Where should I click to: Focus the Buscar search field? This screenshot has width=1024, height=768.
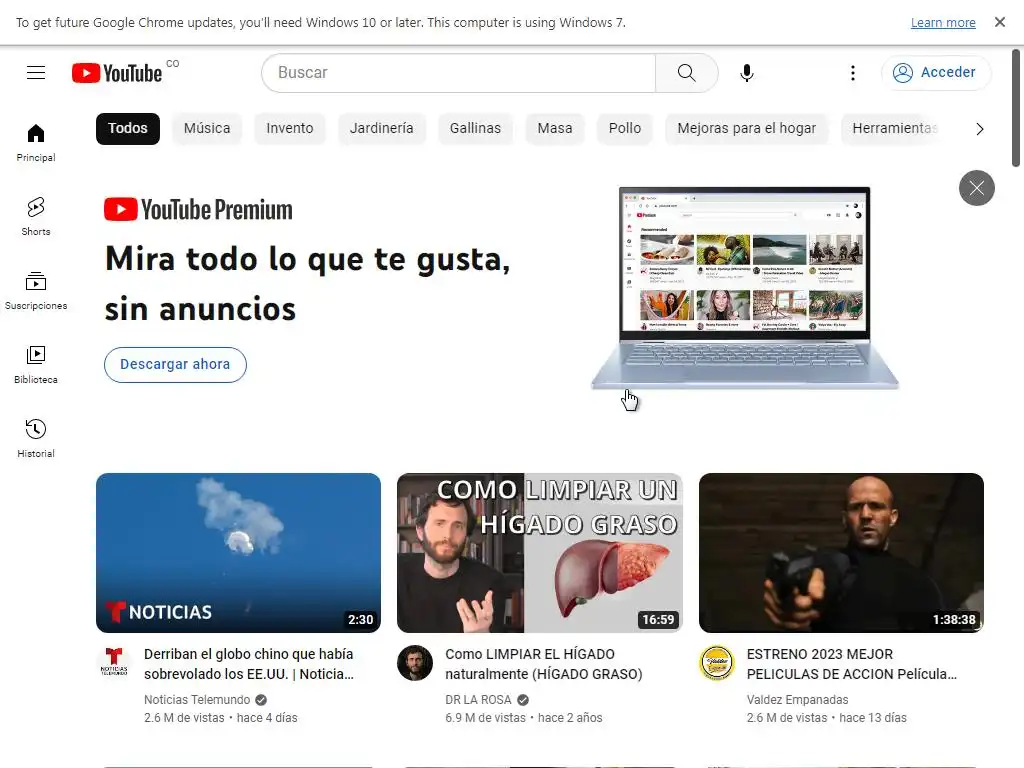[458, 72]
